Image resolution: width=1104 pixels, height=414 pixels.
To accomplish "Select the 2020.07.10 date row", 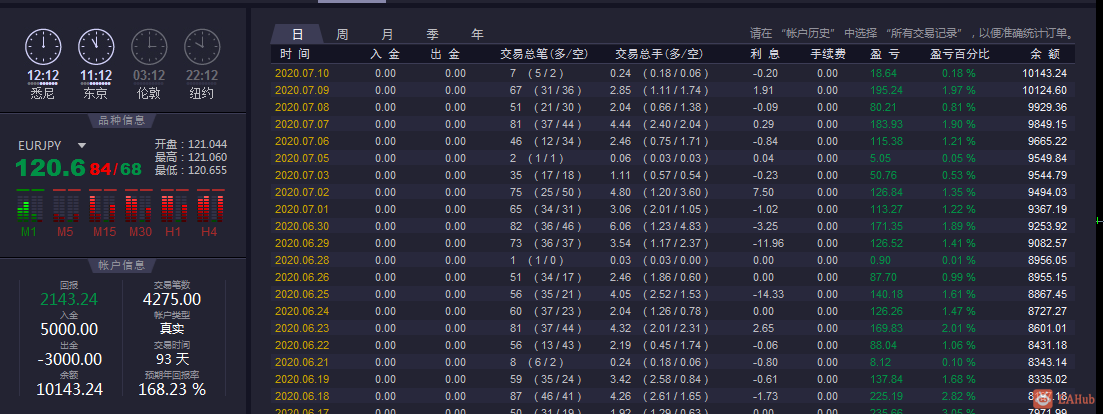I will coord(672,73).
